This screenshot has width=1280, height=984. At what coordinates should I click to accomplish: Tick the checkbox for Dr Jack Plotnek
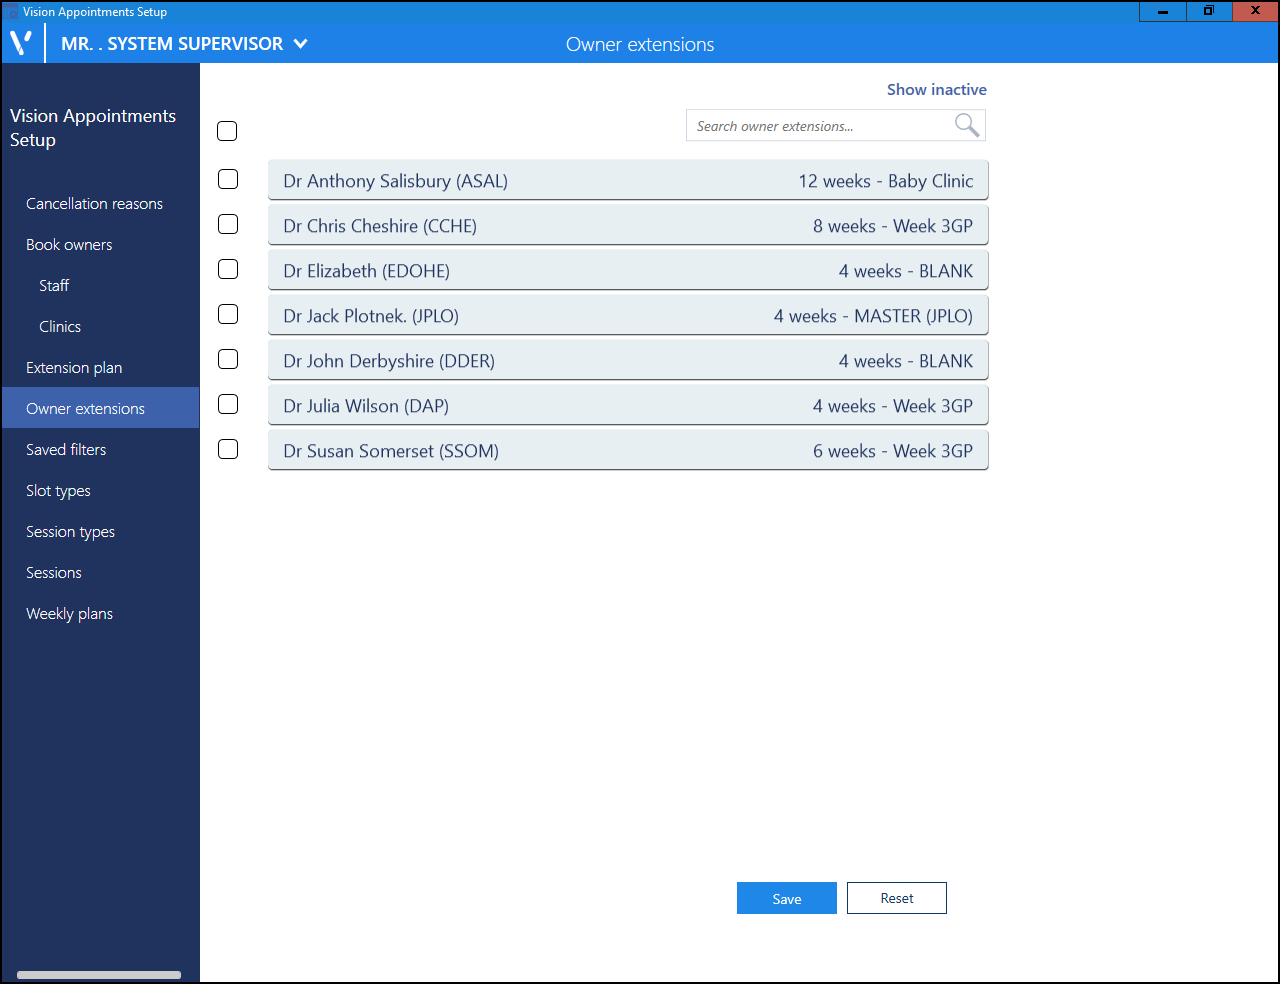[x=228, y=314]
